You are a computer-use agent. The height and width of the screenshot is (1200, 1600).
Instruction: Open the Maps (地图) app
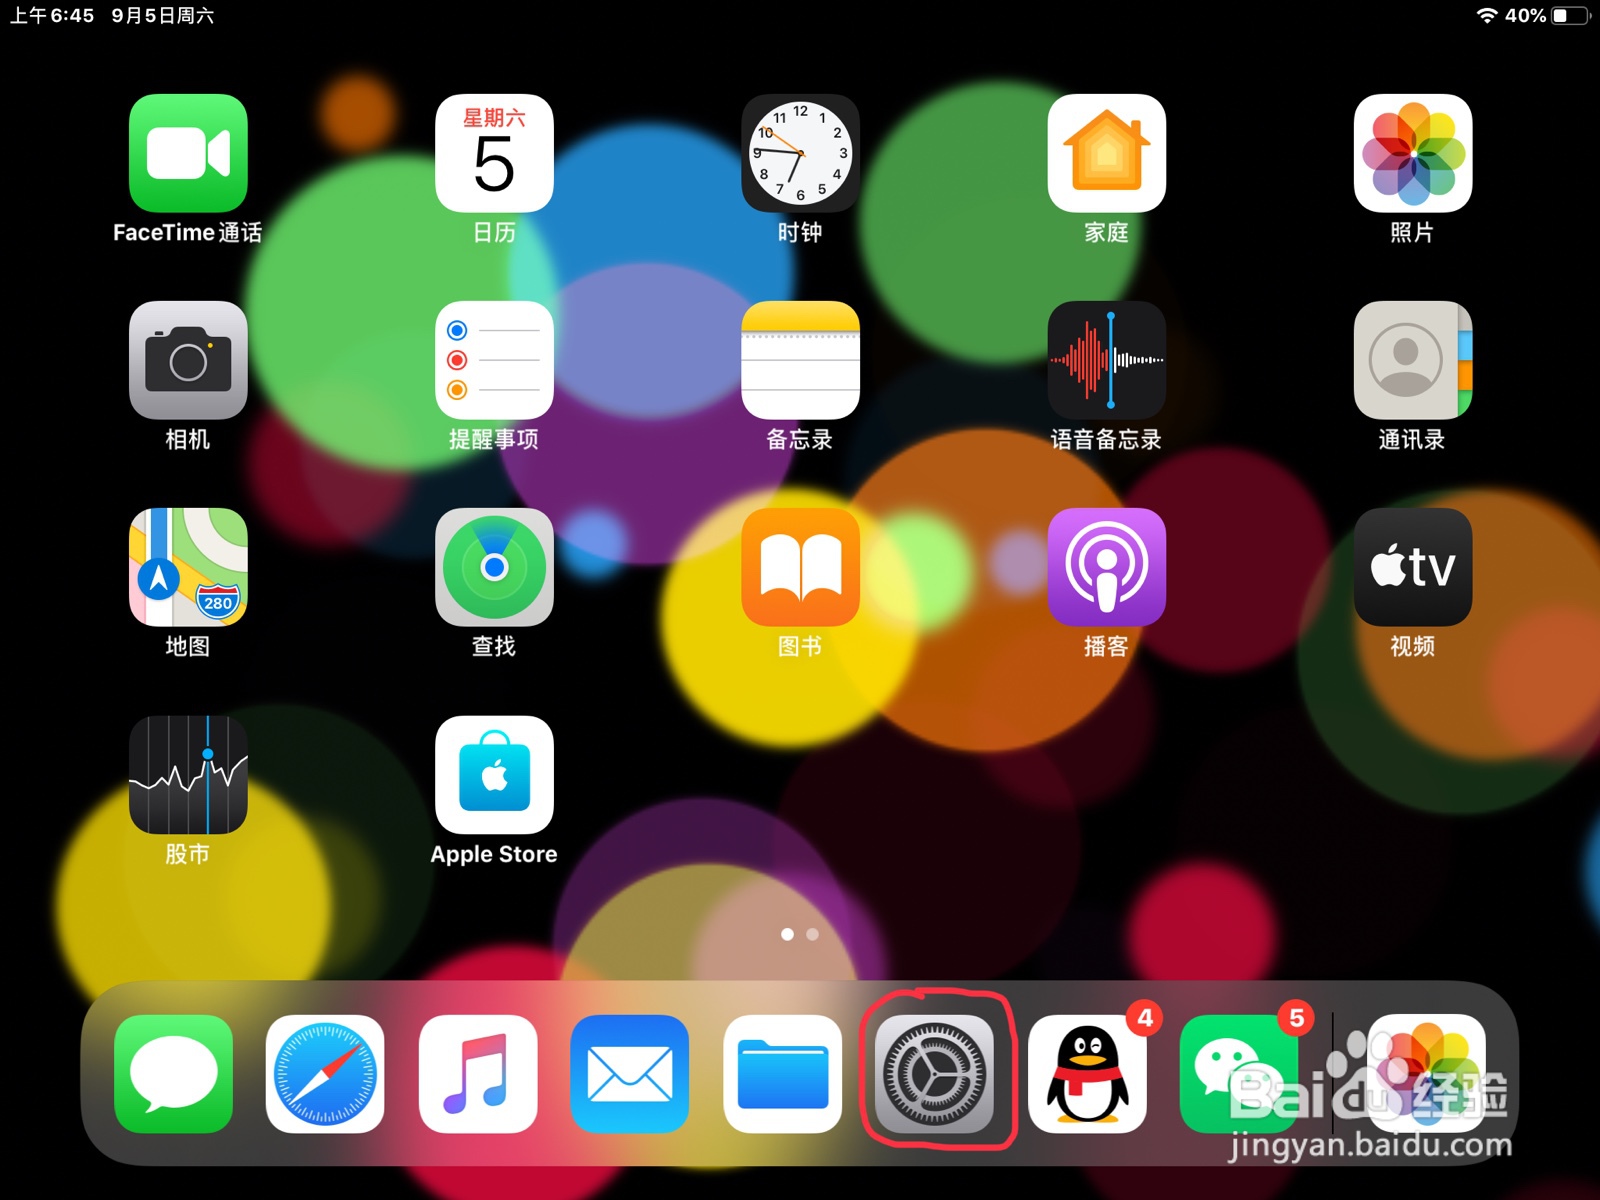[188, 567]
